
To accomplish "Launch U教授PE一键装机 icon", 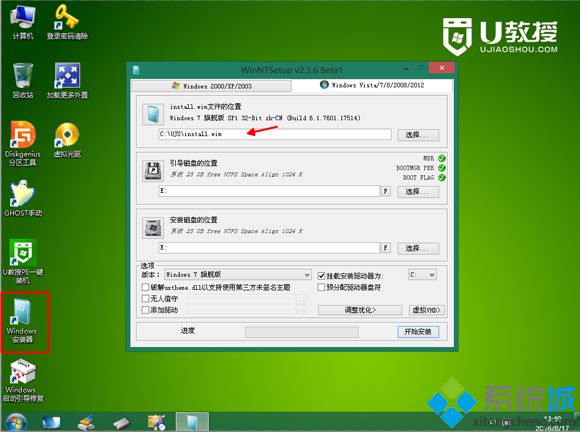I will (x=23, y=261).
